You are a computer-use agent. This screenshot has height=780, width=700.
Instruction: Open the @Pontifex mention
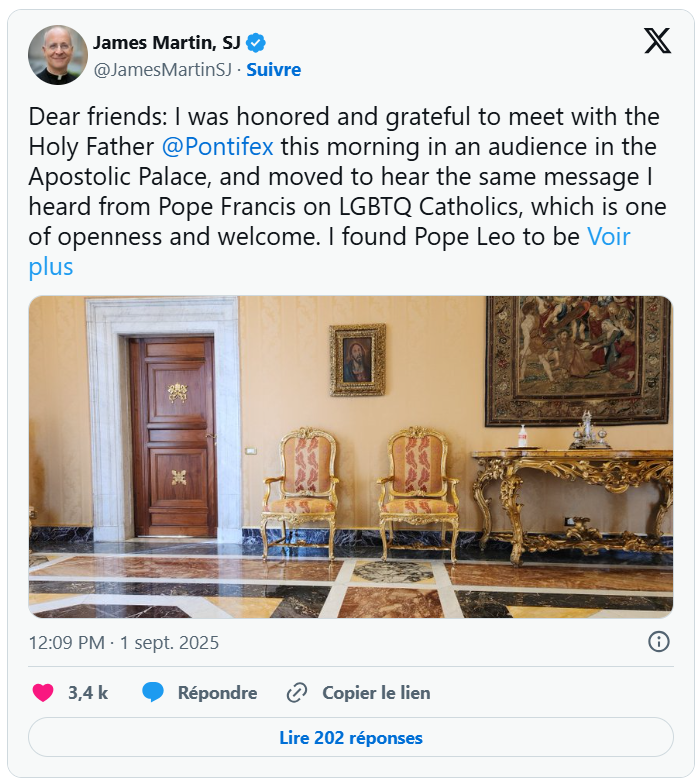tap(218, 146)
